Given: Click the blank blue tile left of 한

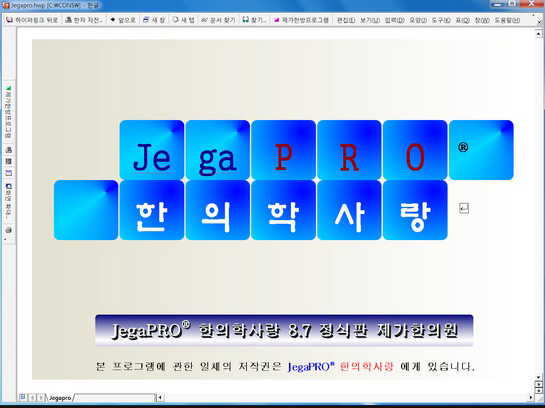Looking at the screenshot, I should click(86, 210).
